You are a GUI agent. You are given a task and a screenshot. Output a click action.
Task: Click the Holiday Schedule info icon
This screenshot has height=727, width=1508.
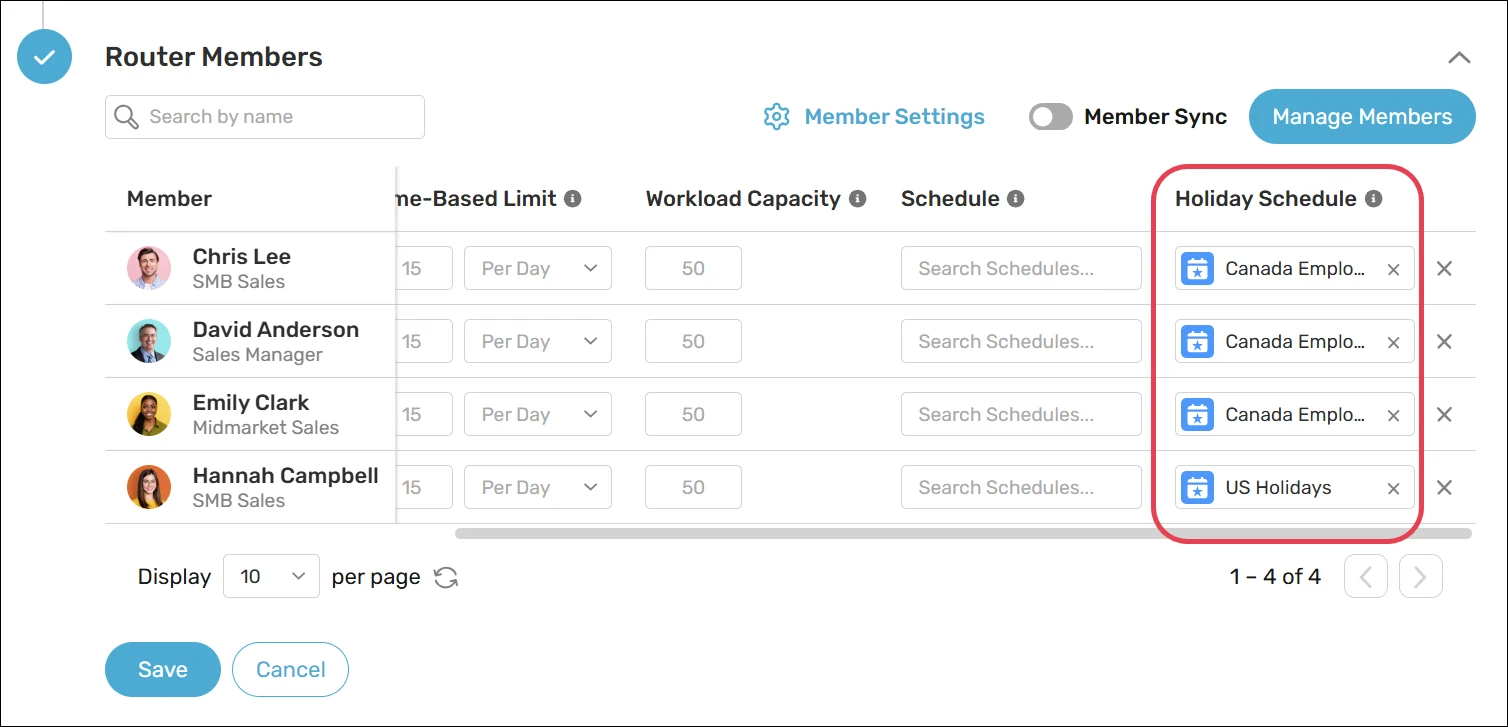click(x=1374, y=199)
